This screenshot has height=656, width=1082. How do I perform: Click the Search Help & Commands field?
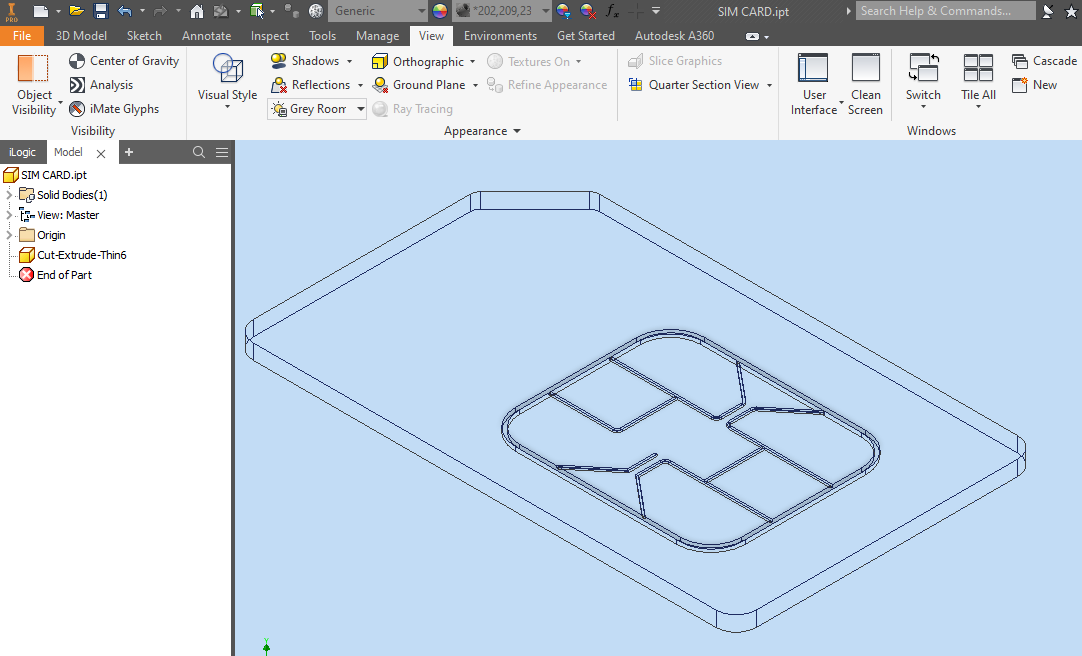click(945, 11)
